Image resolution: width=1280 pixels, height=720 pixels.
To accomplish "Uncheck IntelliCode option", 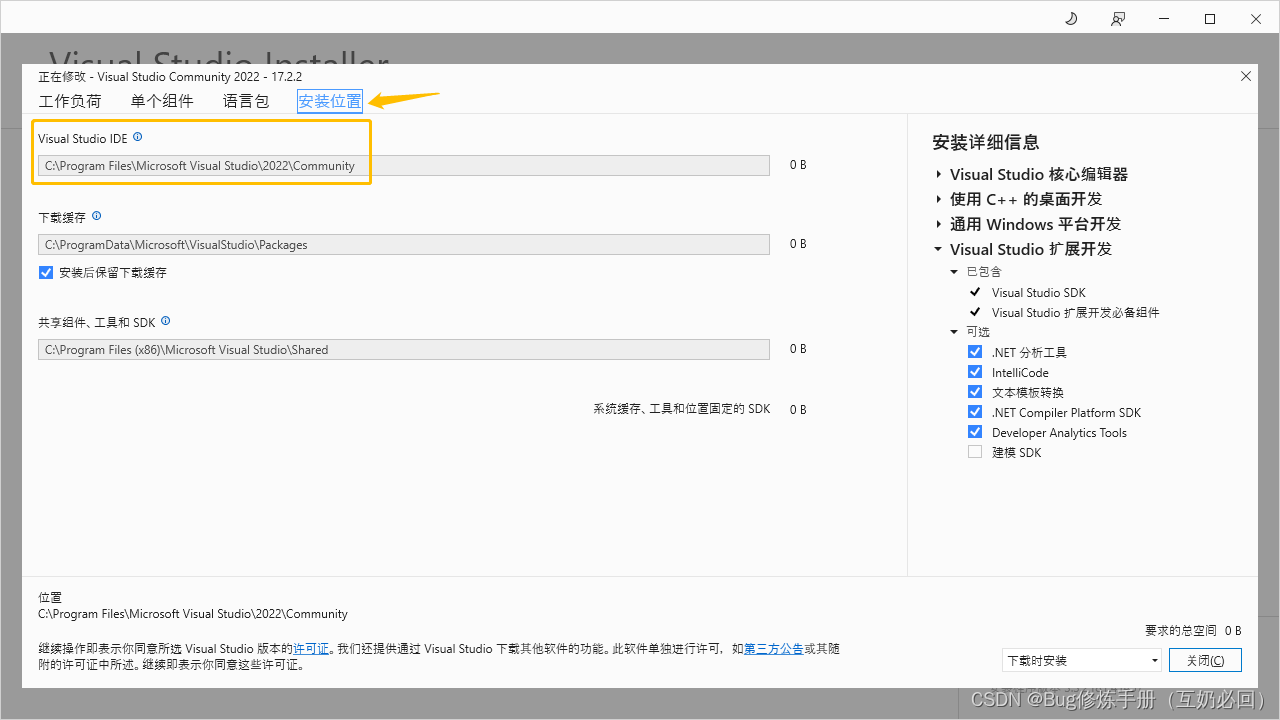I will tap(975, 372).
